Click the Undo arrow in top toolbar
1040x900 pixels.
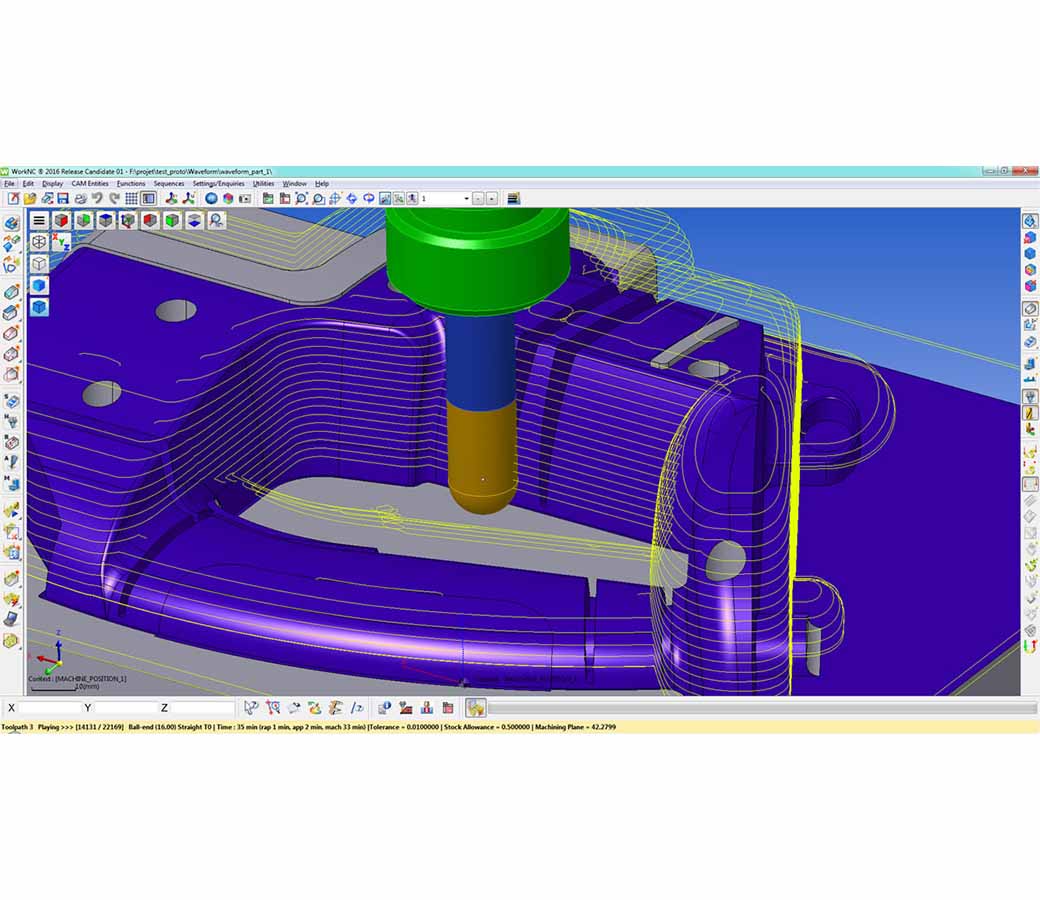(x=97, y=199)
